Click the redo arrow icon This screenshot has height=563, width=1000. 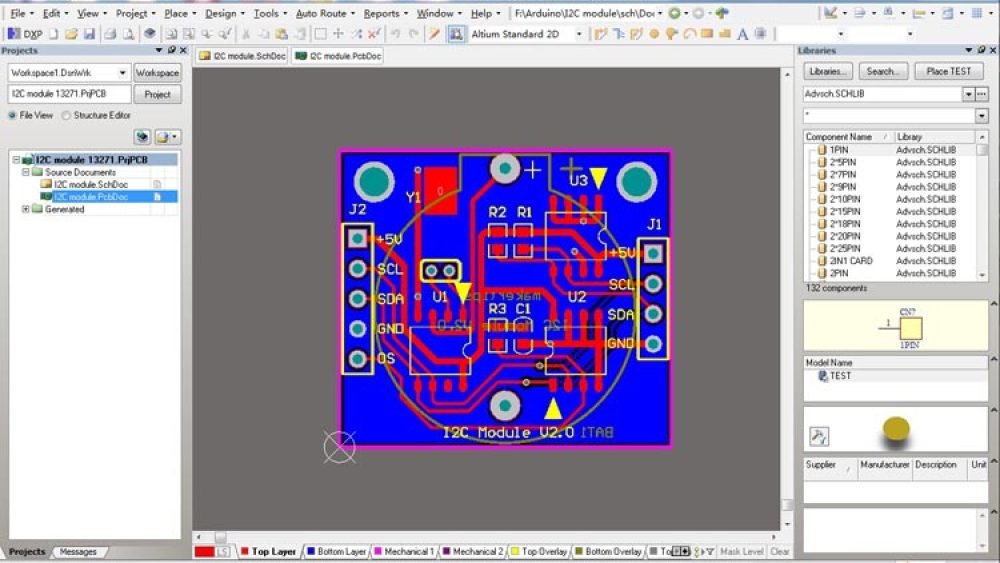tap(413, 34)
